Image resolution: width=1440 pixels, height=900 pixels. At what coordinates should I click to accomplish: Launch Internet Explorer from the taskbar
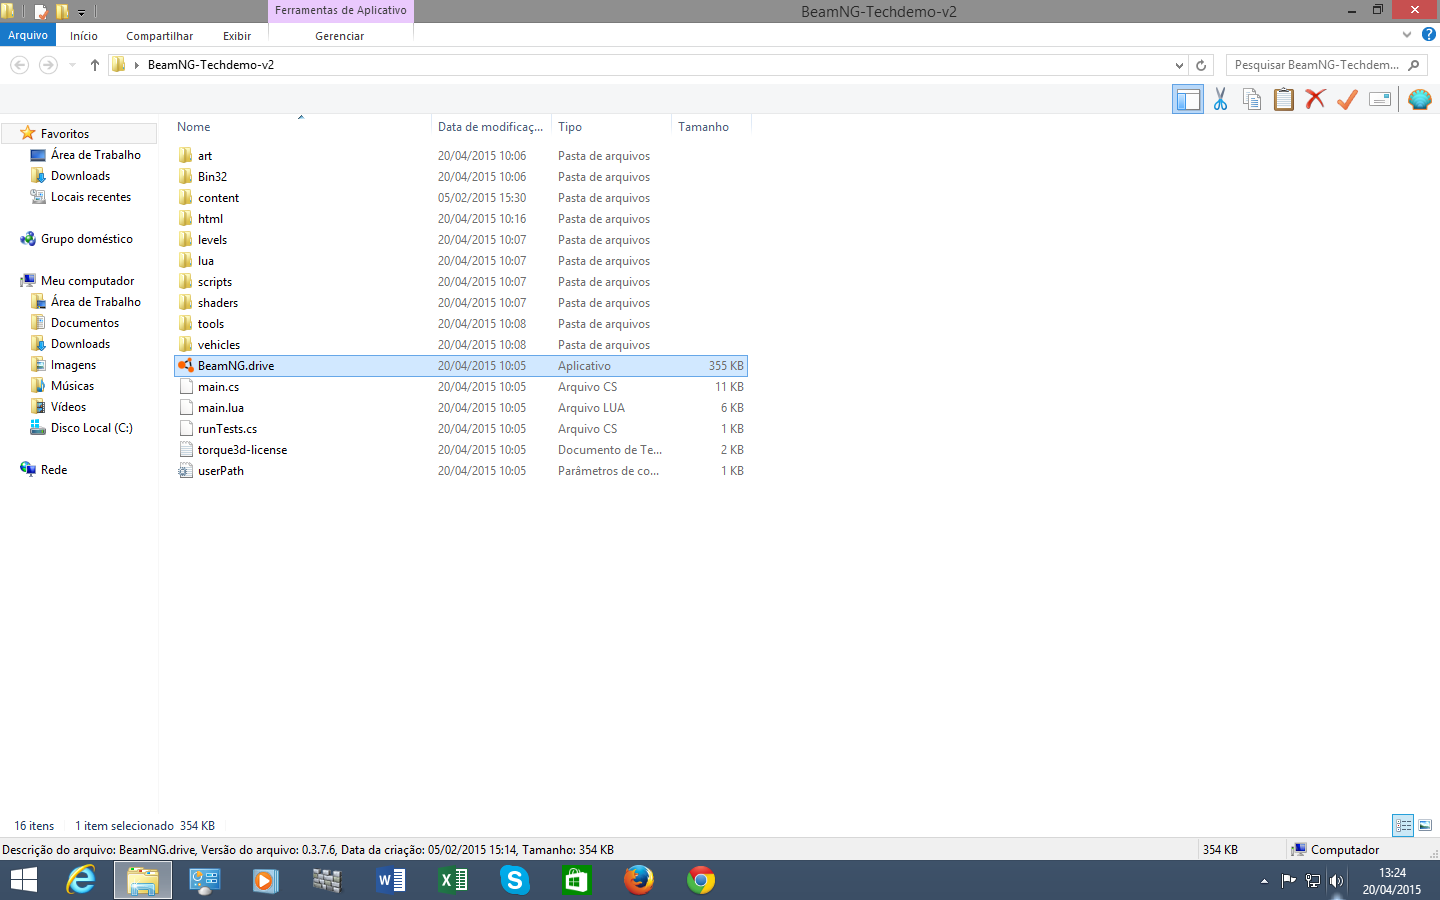click(81, 880)
